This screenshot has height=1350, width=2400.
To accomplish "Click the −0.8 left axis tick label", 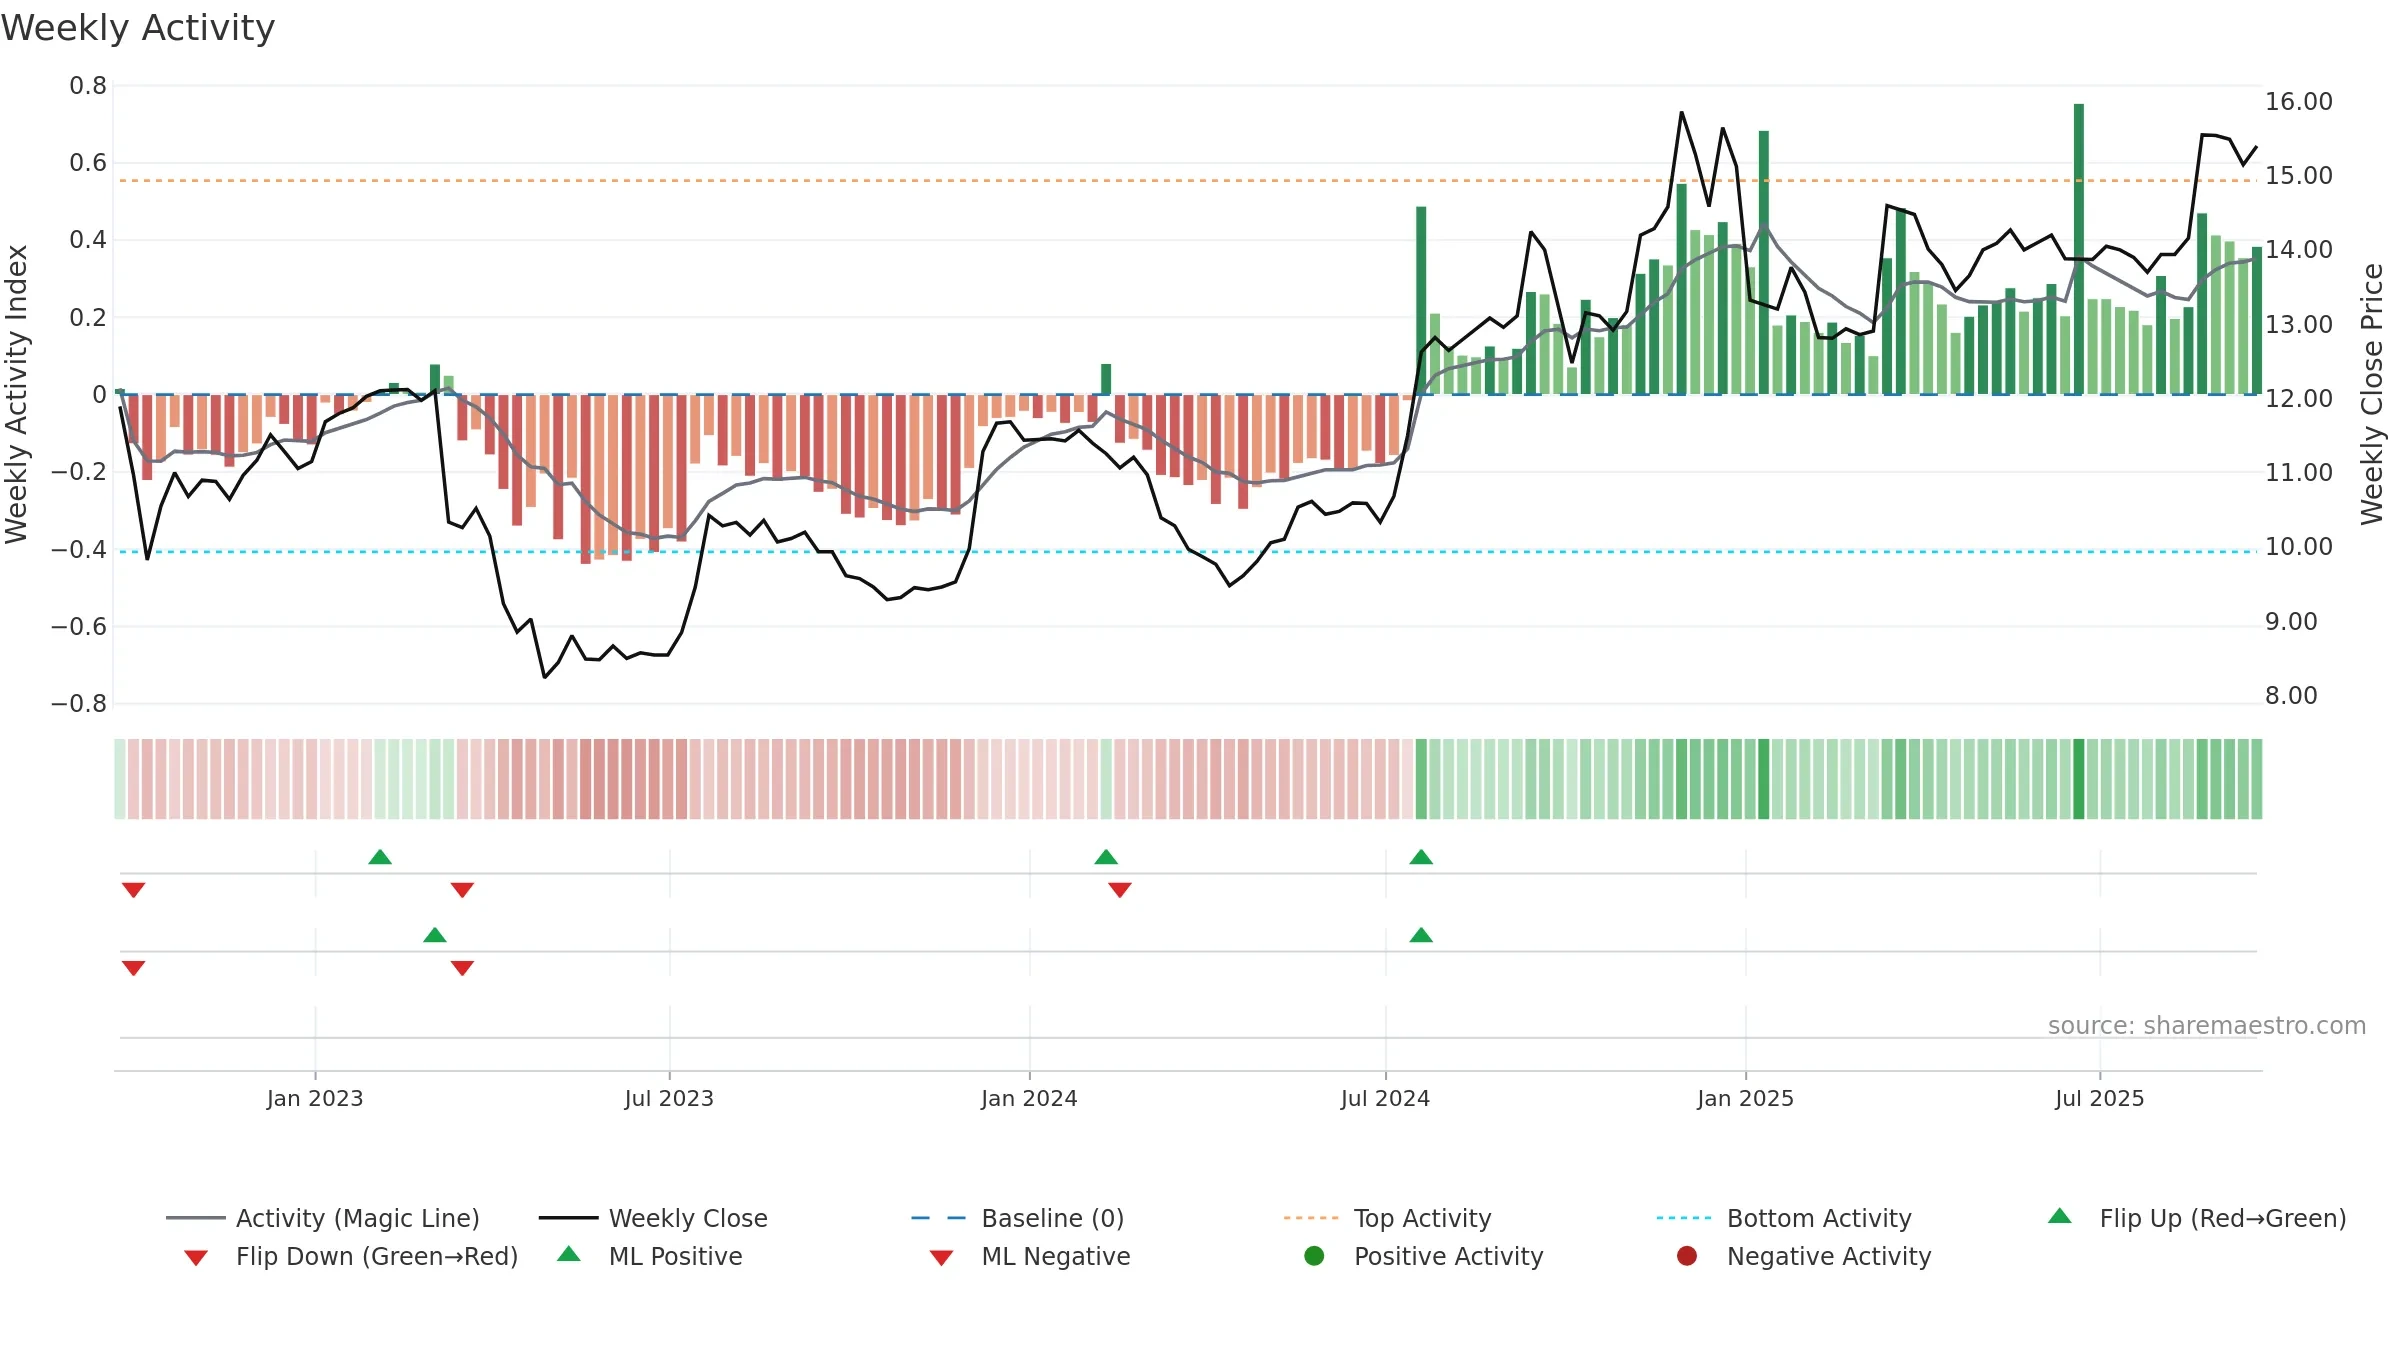I will 79,704.
